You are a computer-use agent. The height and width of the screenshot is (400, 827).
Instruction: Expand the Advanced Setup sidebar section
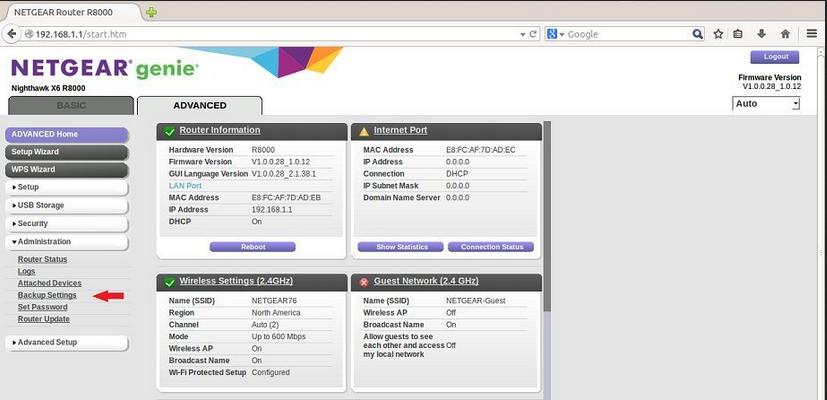[66, 343]
